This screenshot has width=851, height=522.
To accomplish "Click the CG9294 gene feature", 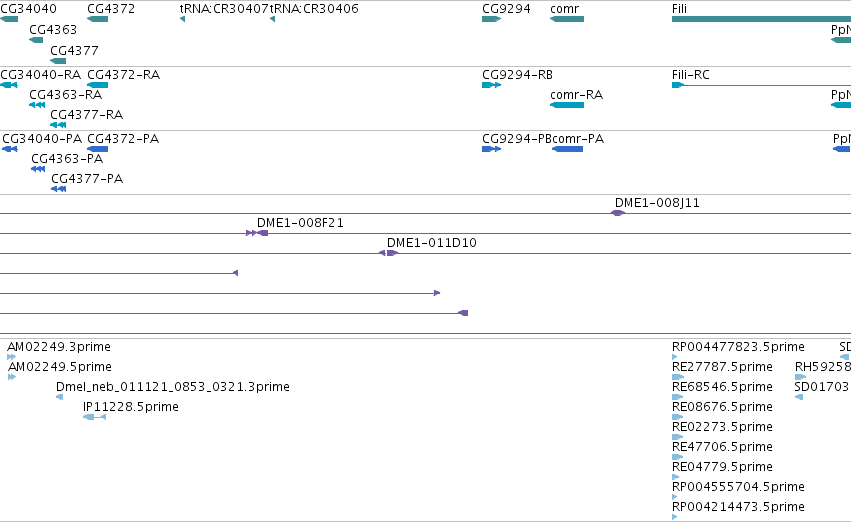I will click(x=491, y=19).
